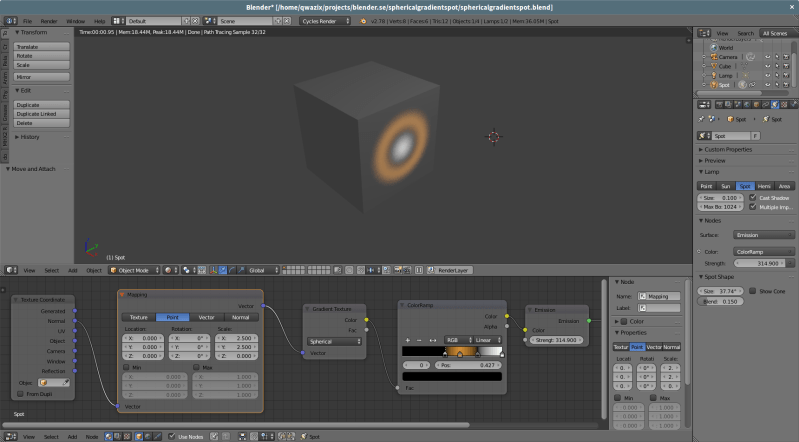Click the Rotate button
The height and width of the screenshot is (442, 799).
[41, 56]
